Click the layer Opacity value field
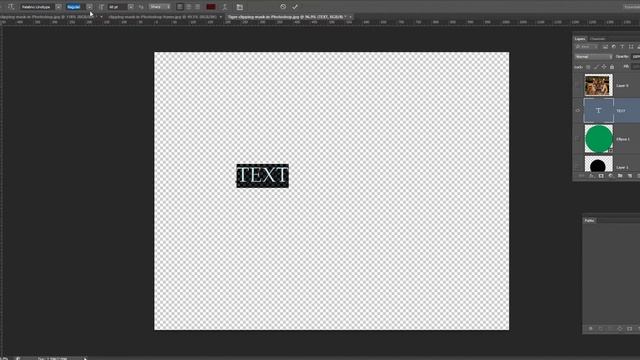The width and height of the screenshot is (640, 360). (x=636, y=57)
